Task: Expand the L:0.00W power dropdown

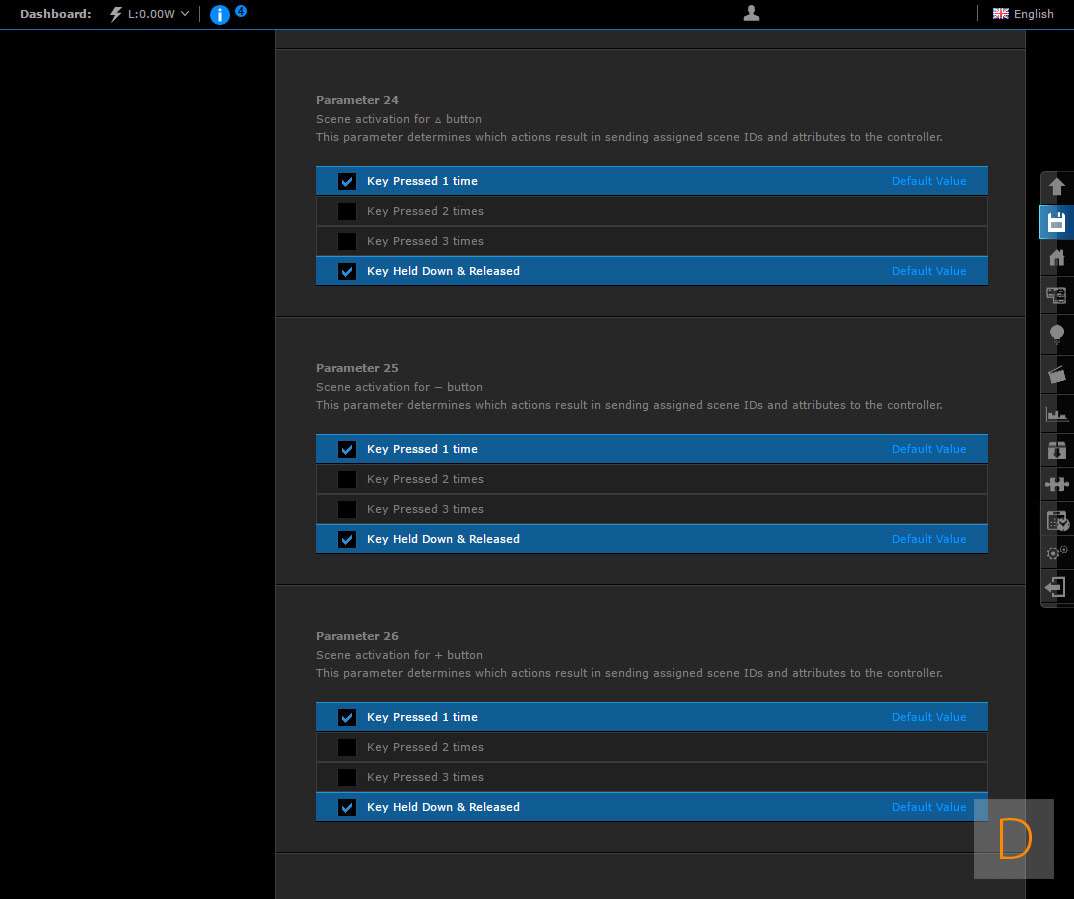Action: click(x=150, y=14)
